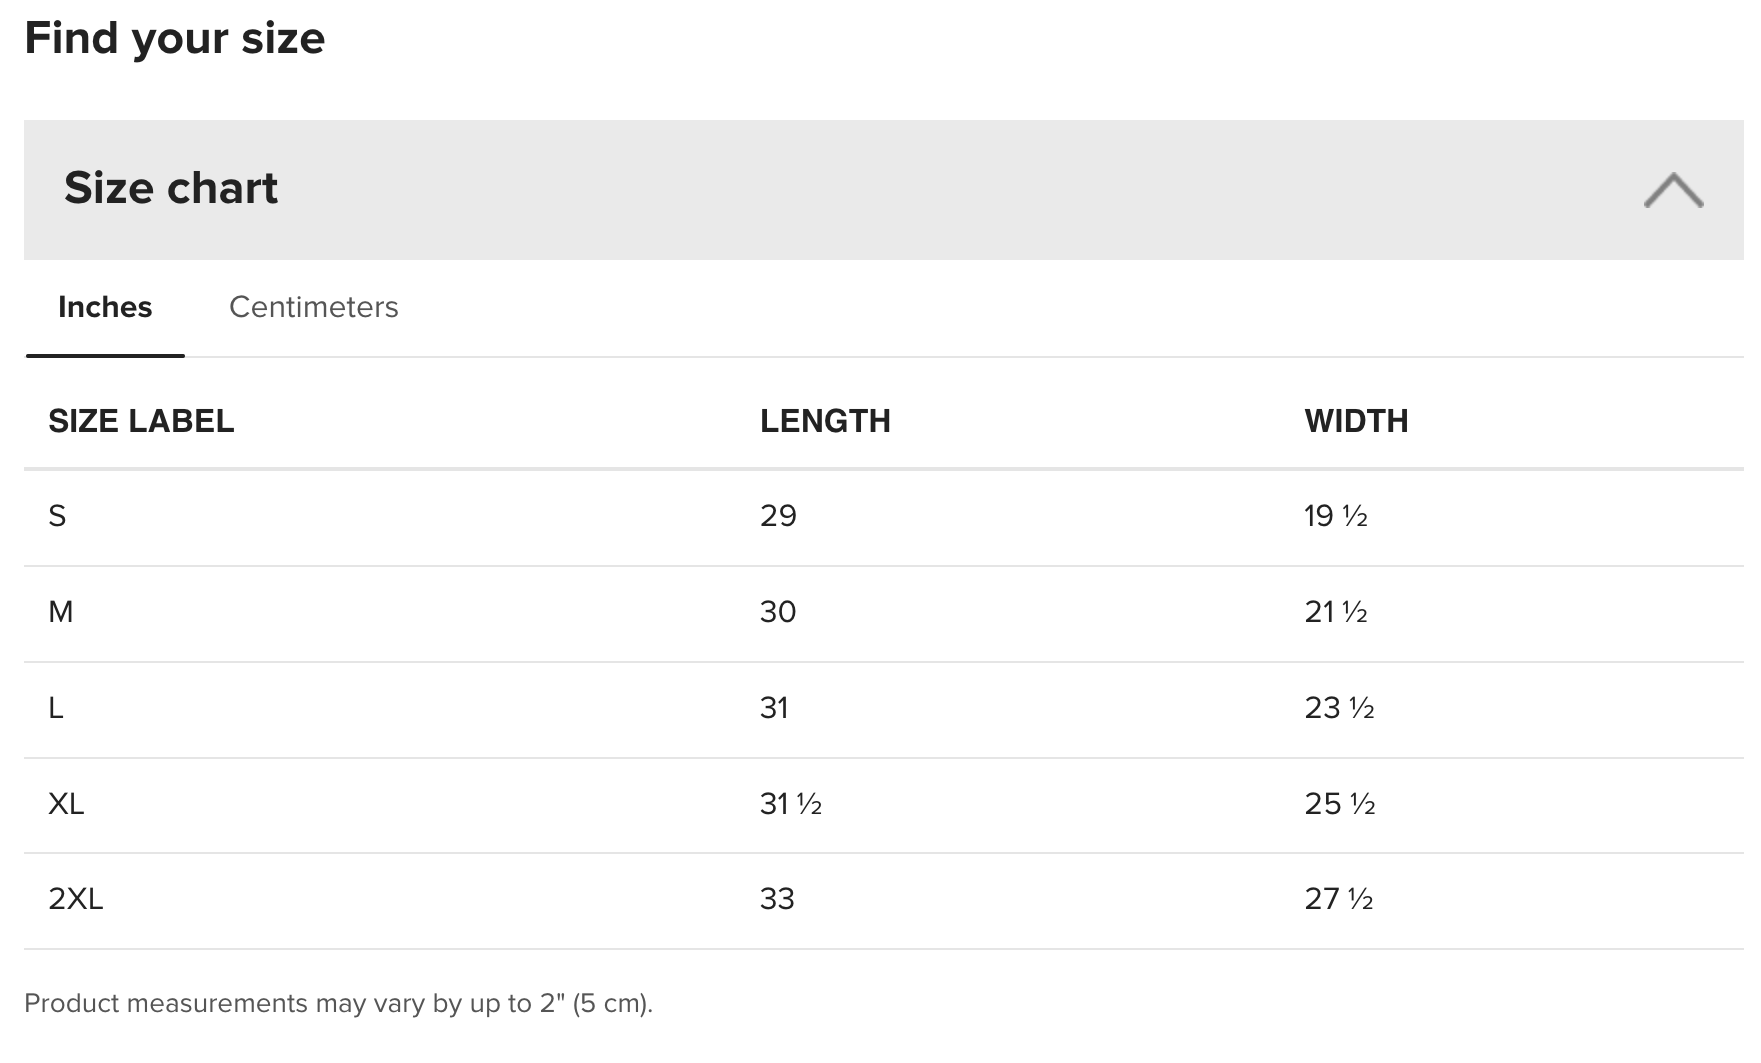Select the Inches tab
The image size is (1761, 1063).
pyautogui.click(x=105, y=307)
